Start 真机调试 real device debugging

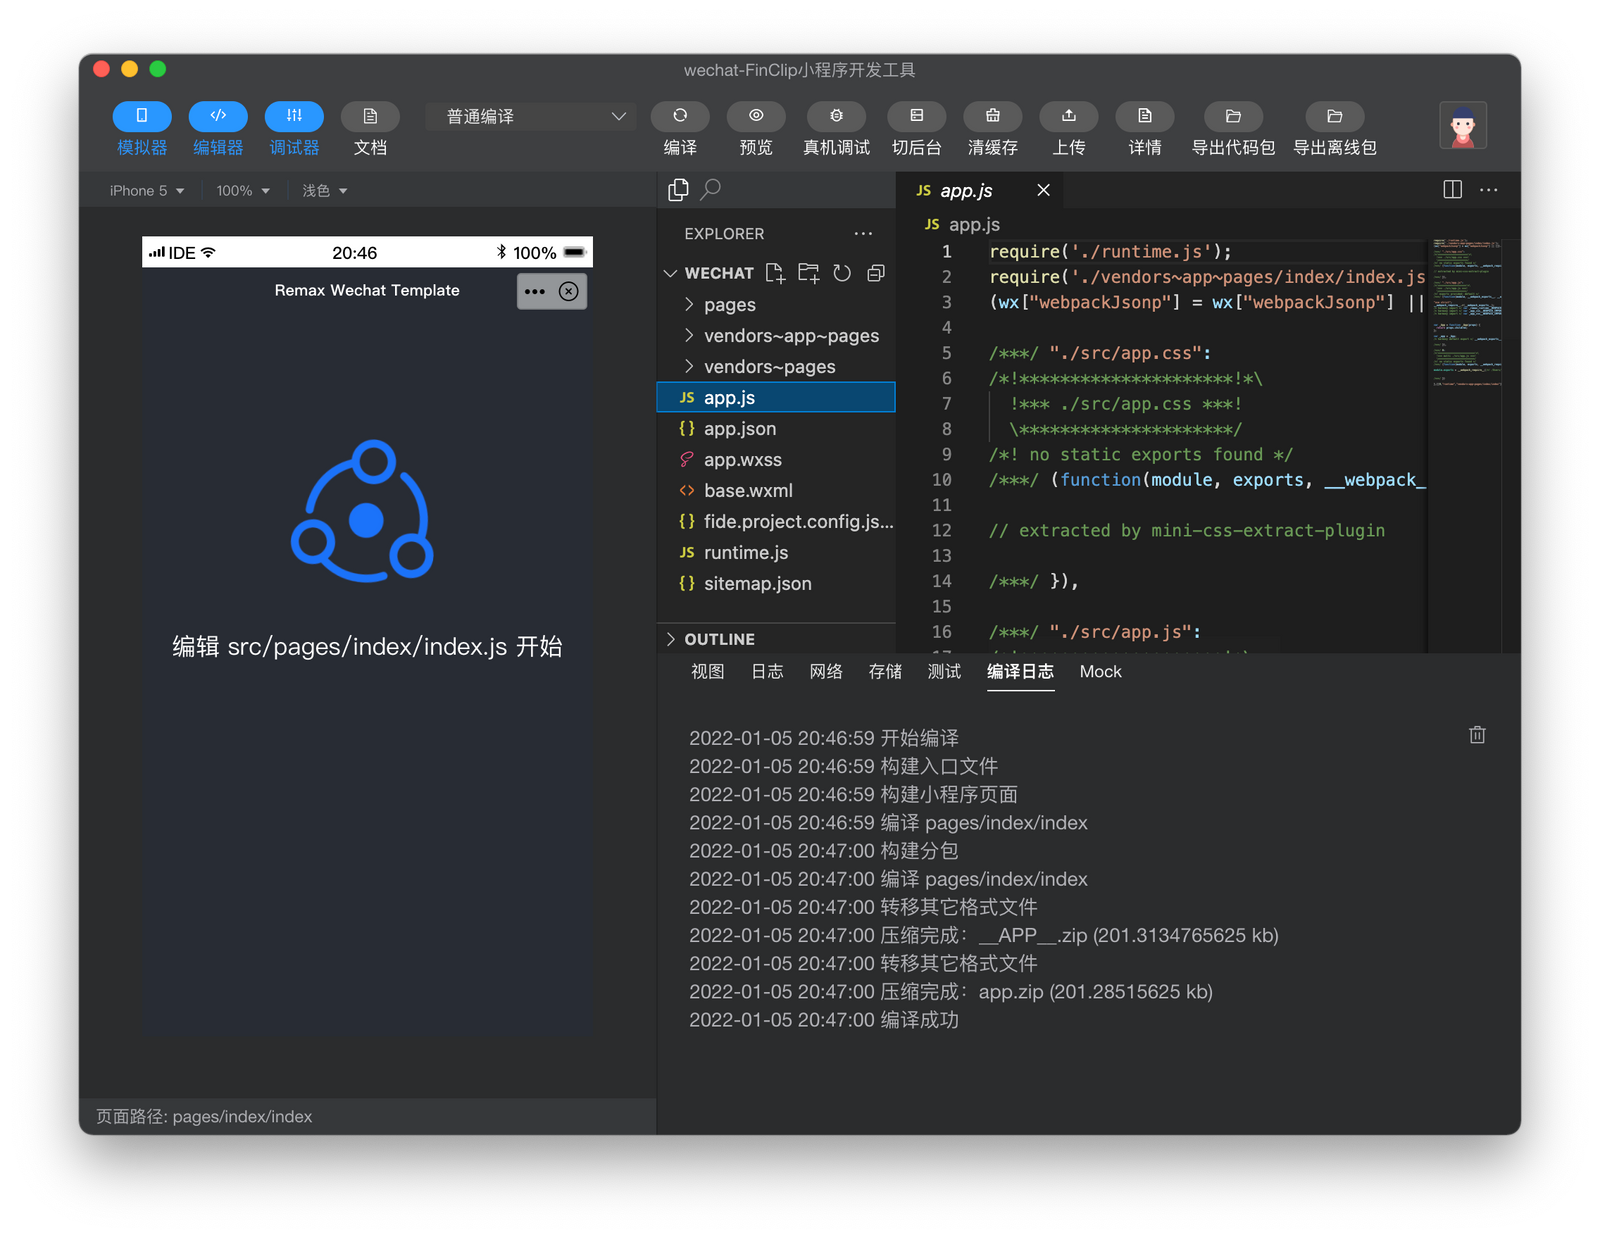(x=836, y=116)
